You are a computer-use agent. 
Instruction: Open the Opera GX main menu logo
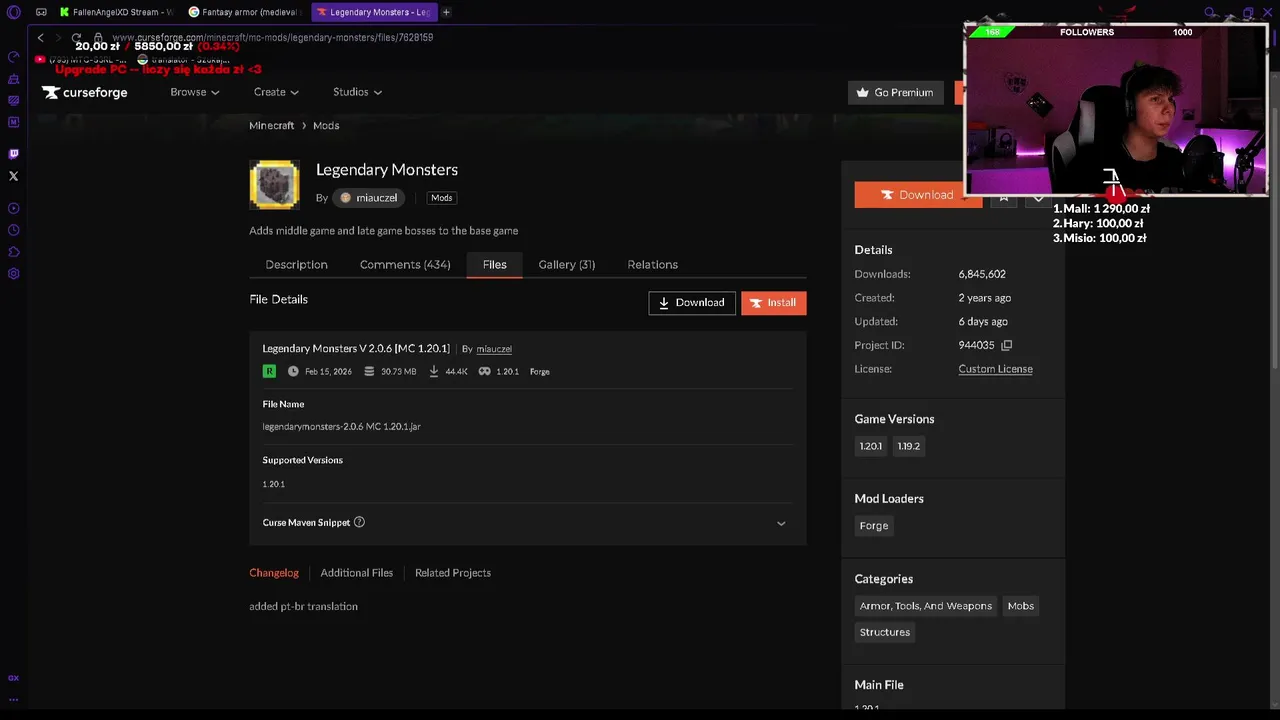pos(13,12)
